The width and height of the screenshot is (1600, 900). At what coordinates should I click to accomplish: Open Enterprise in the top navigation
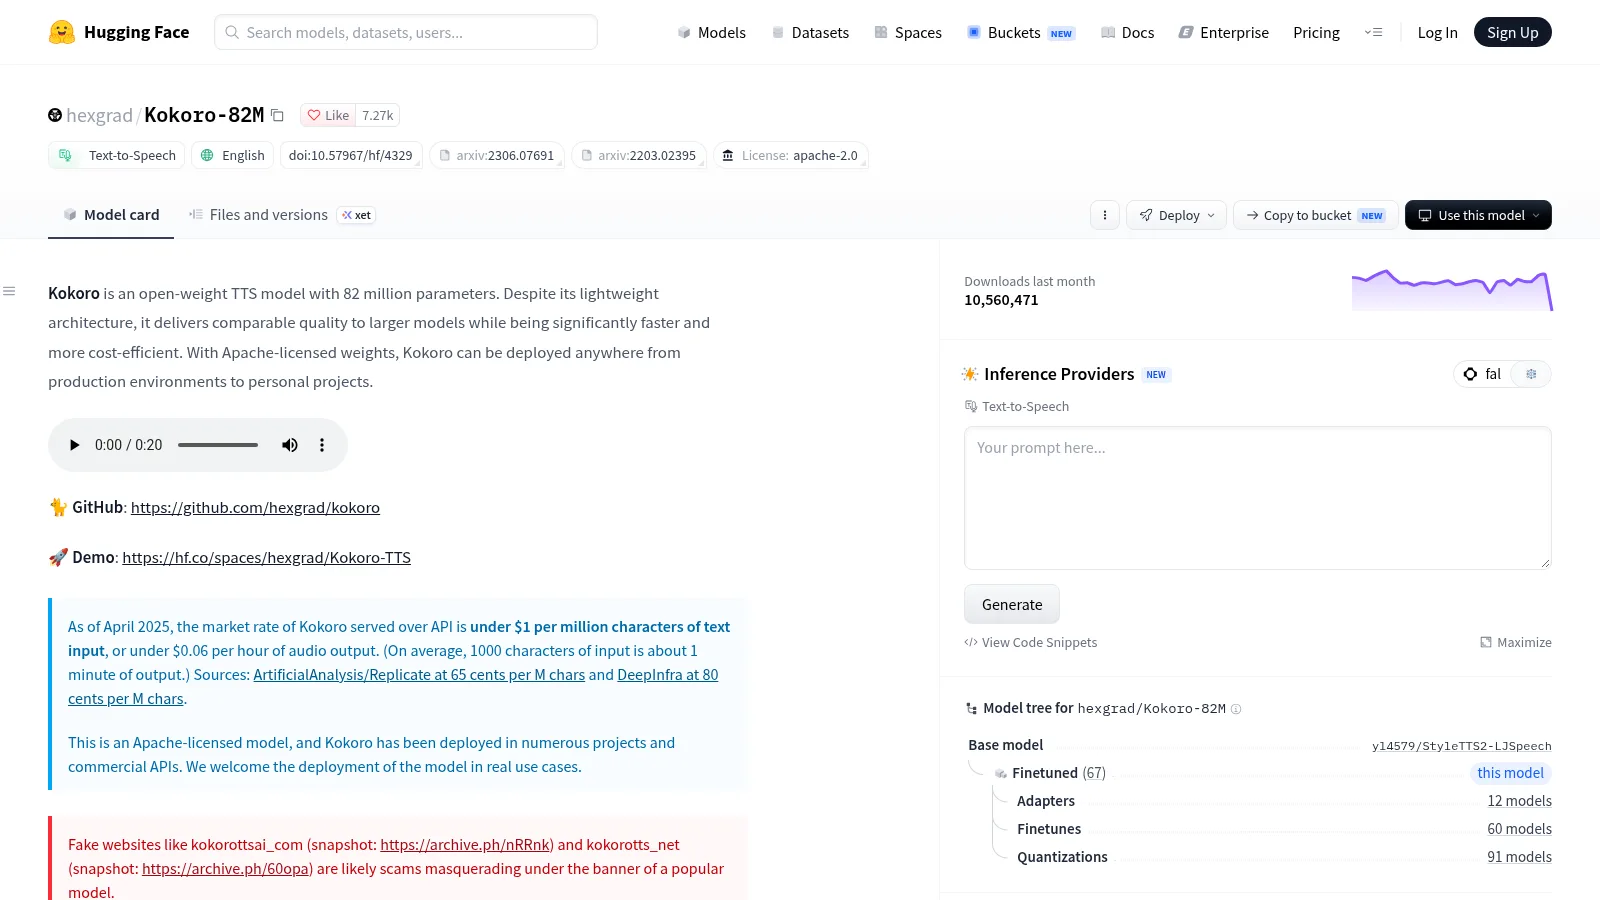pos(1224,32)
